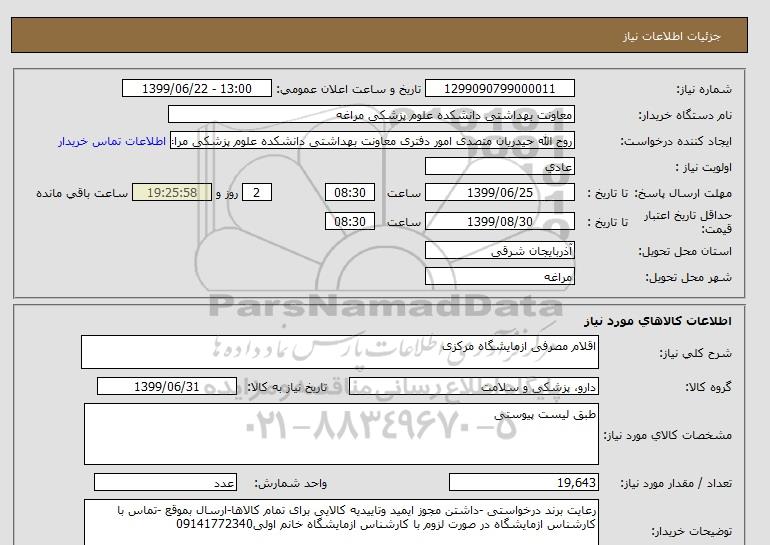
Task: Open buyer contact information link
Action: (x=112, y=141)
